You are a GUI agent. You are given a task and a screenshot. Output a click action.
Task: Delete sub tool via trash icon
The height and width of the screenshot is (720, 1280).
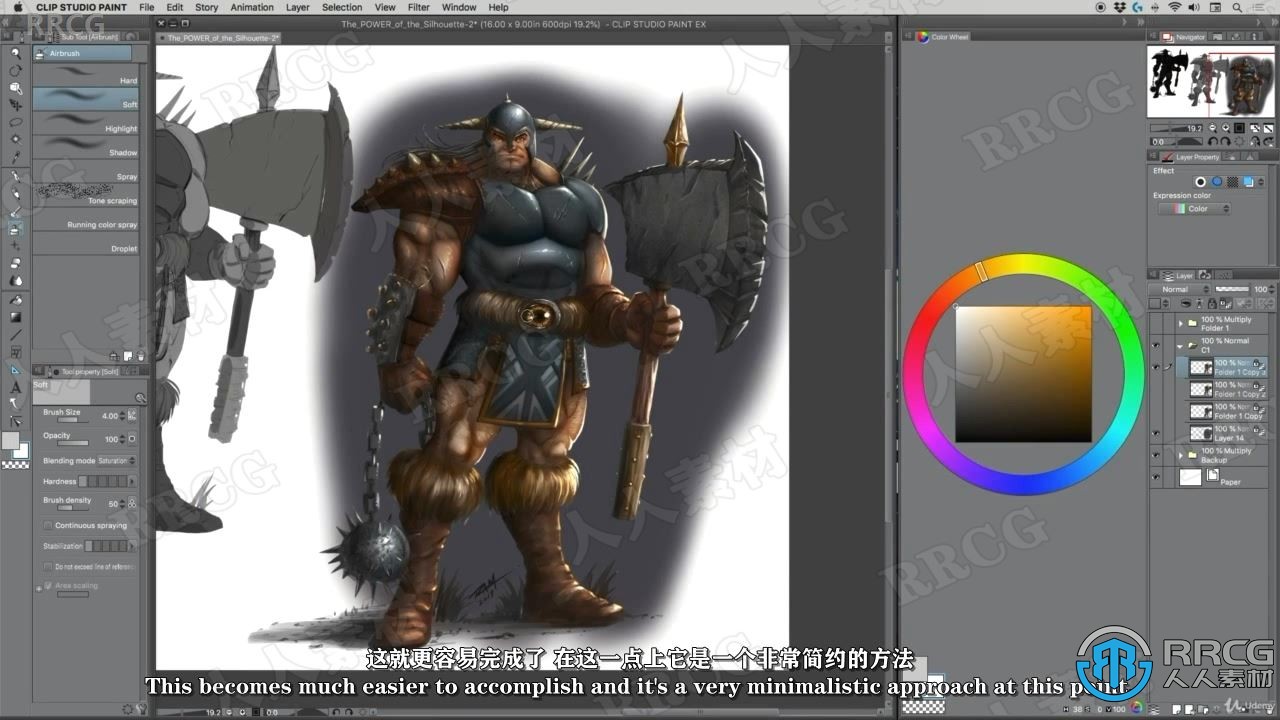click(140, 356)
